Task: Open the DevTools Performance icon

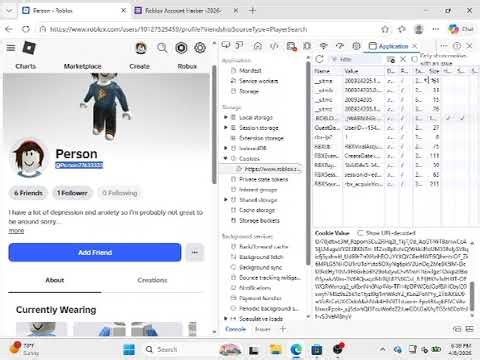Action: pos(340,46)
